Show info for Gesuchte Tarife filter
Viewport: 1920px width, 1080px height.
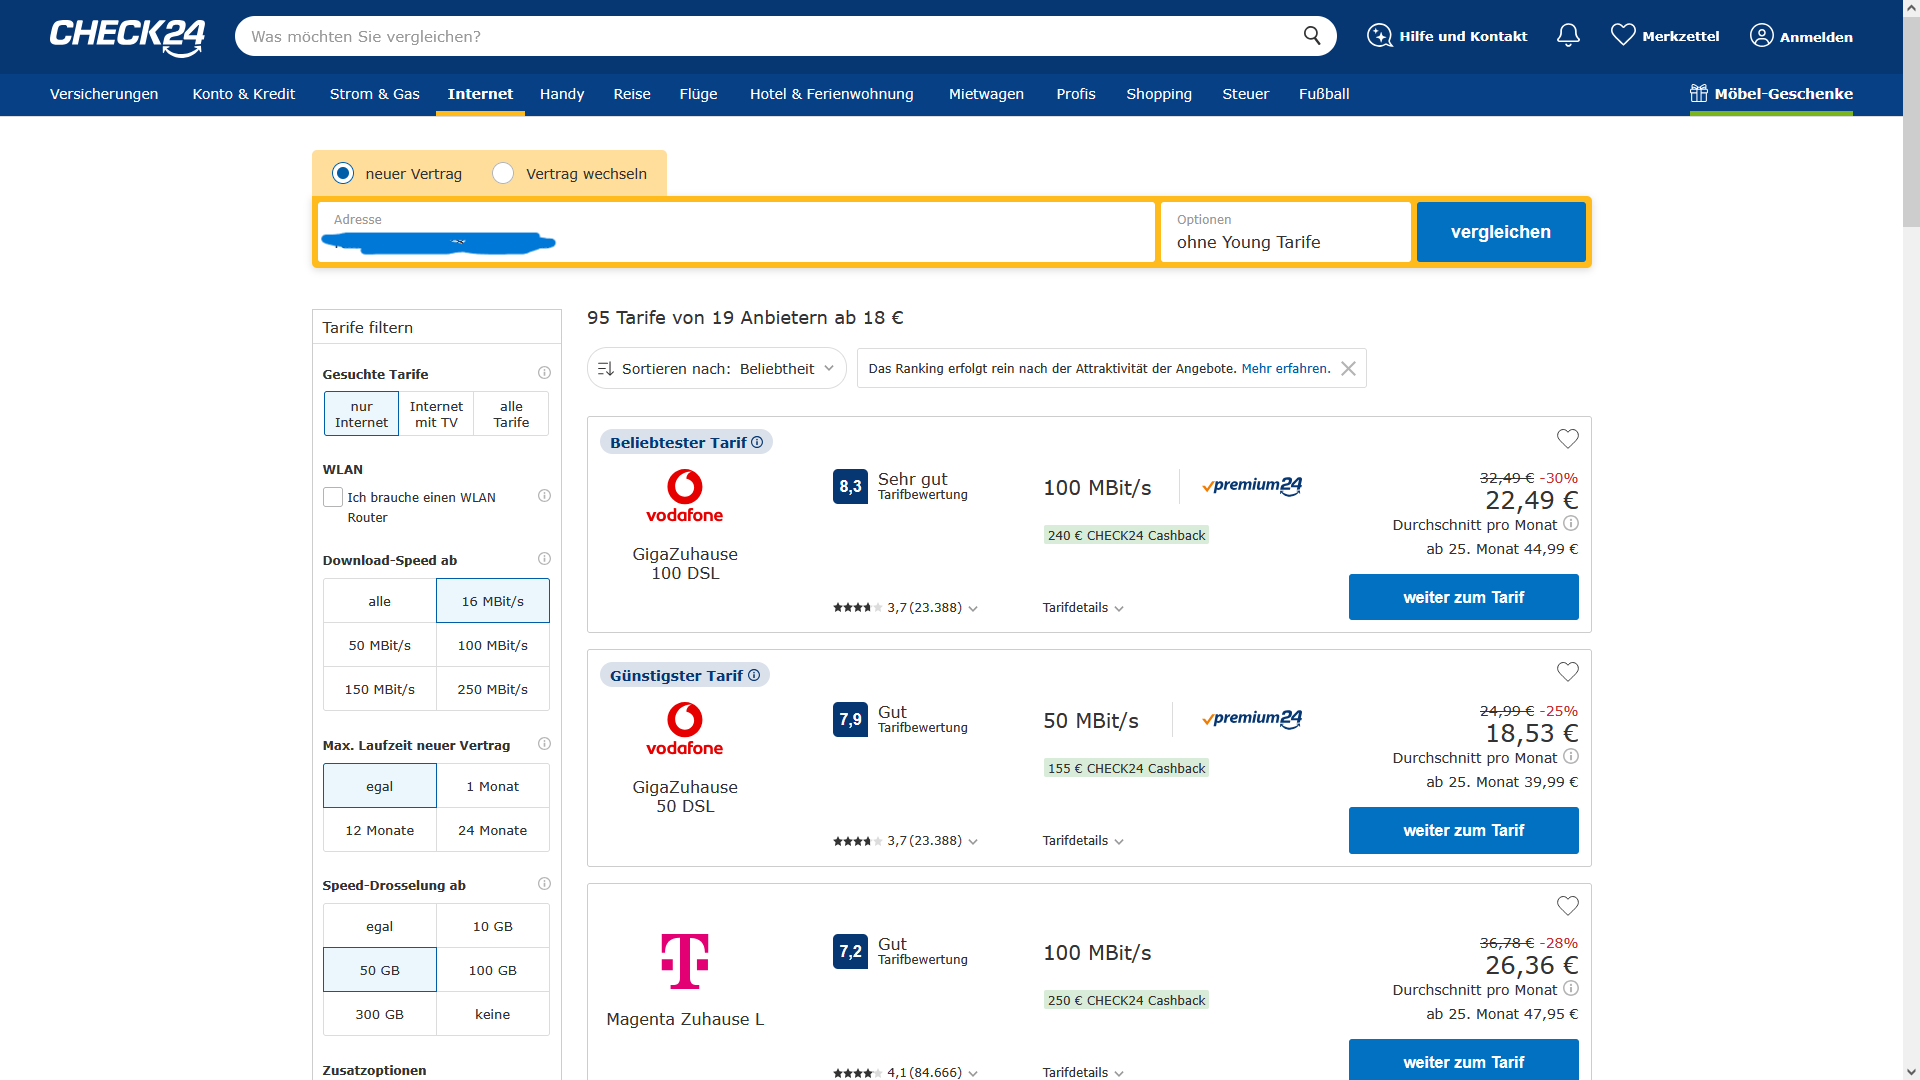coord(544,373)
